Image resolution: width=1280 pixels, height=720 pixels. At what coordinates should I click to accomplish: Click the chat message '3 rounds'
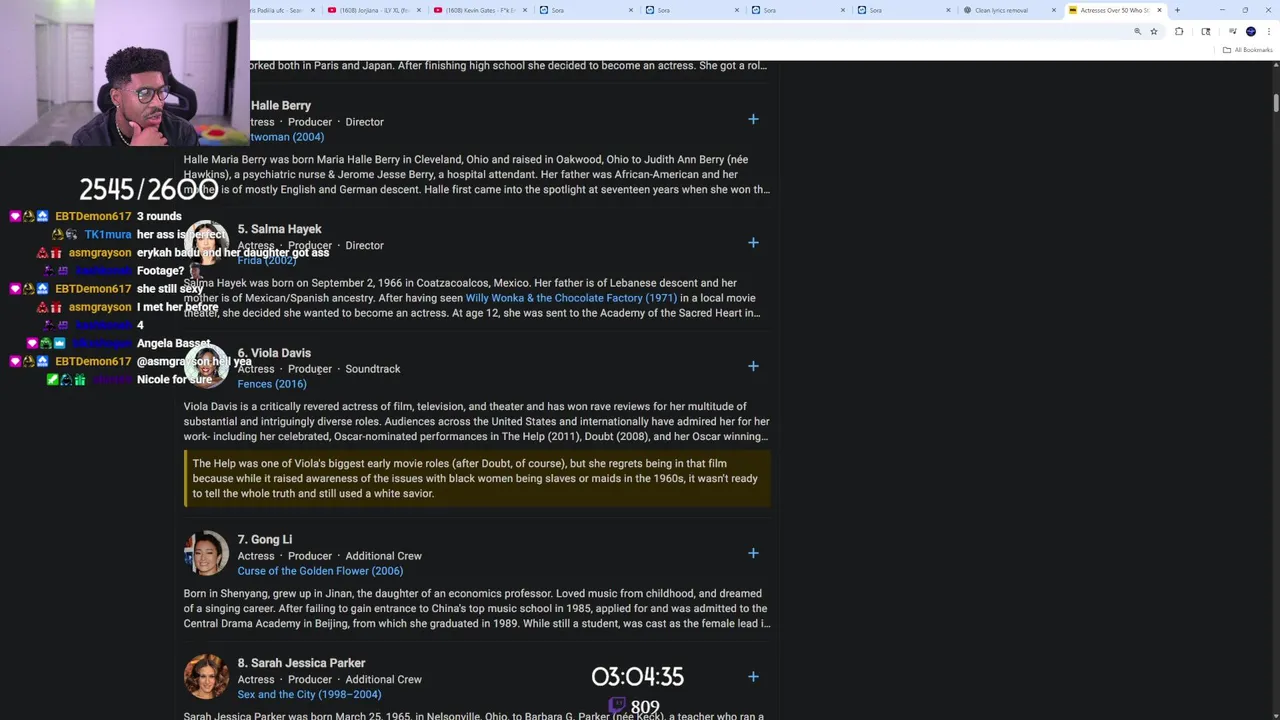[159, 216]
